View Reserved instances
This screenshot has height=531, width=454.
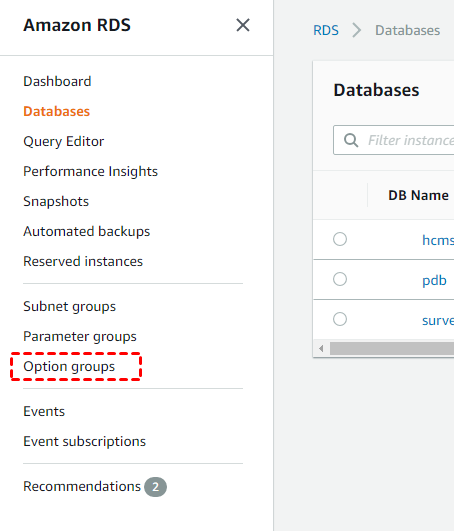(83, 261)
